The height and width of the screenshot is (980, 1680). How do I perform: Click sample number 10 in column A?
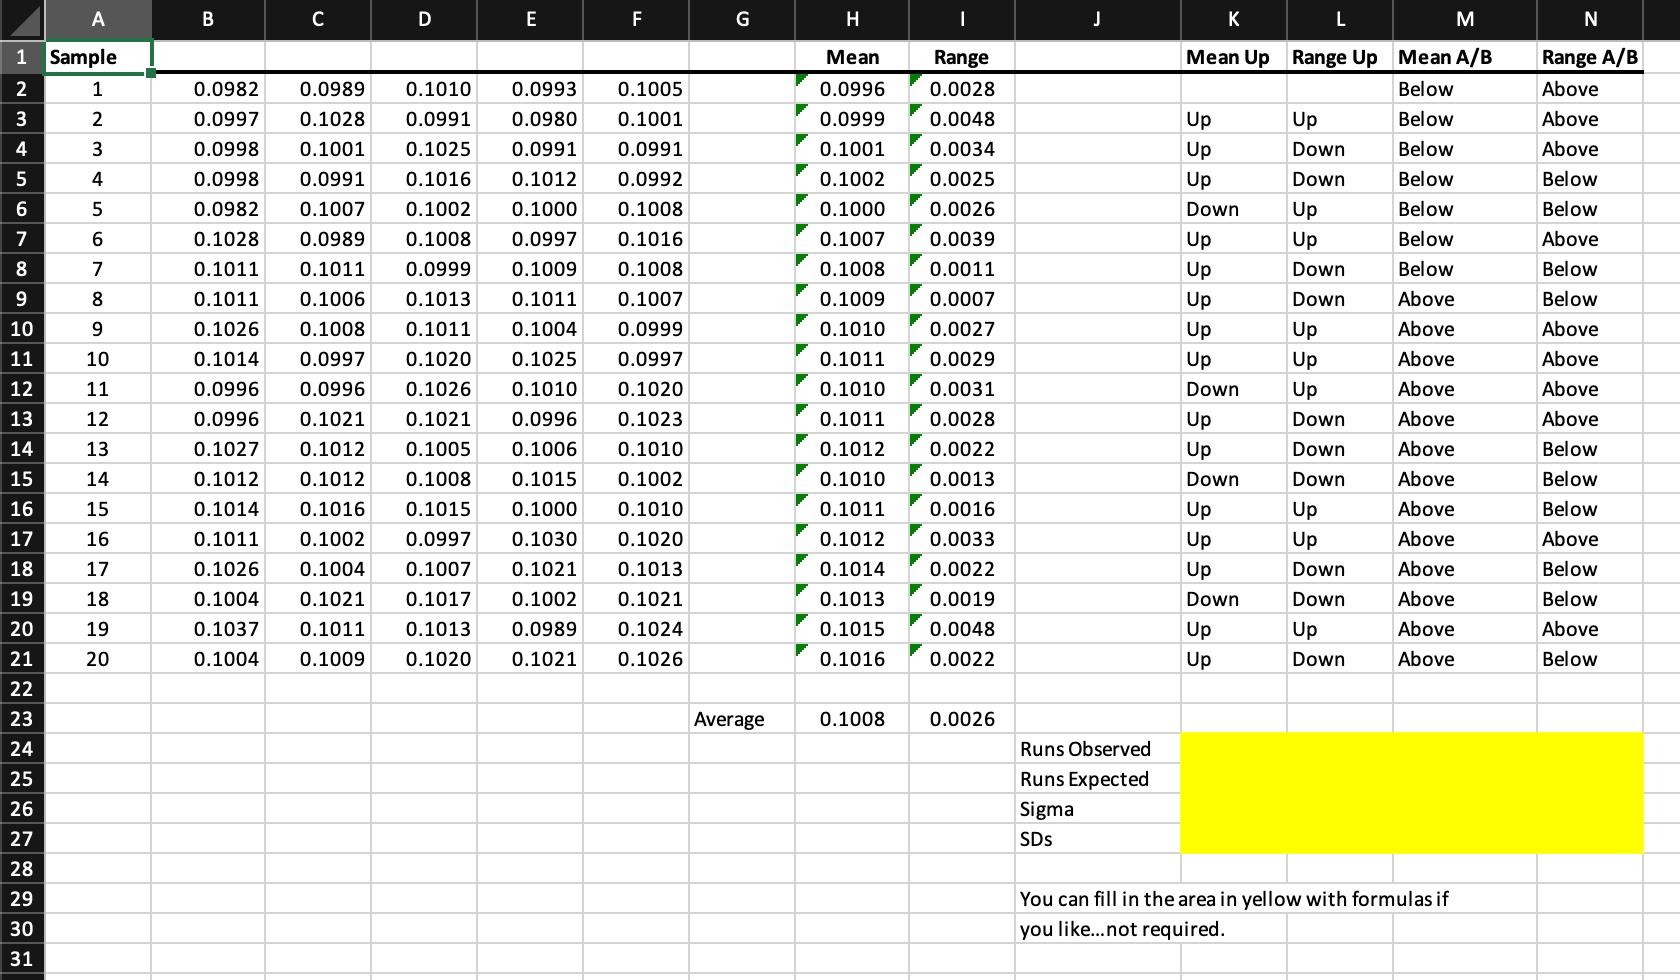click(98, 359)
